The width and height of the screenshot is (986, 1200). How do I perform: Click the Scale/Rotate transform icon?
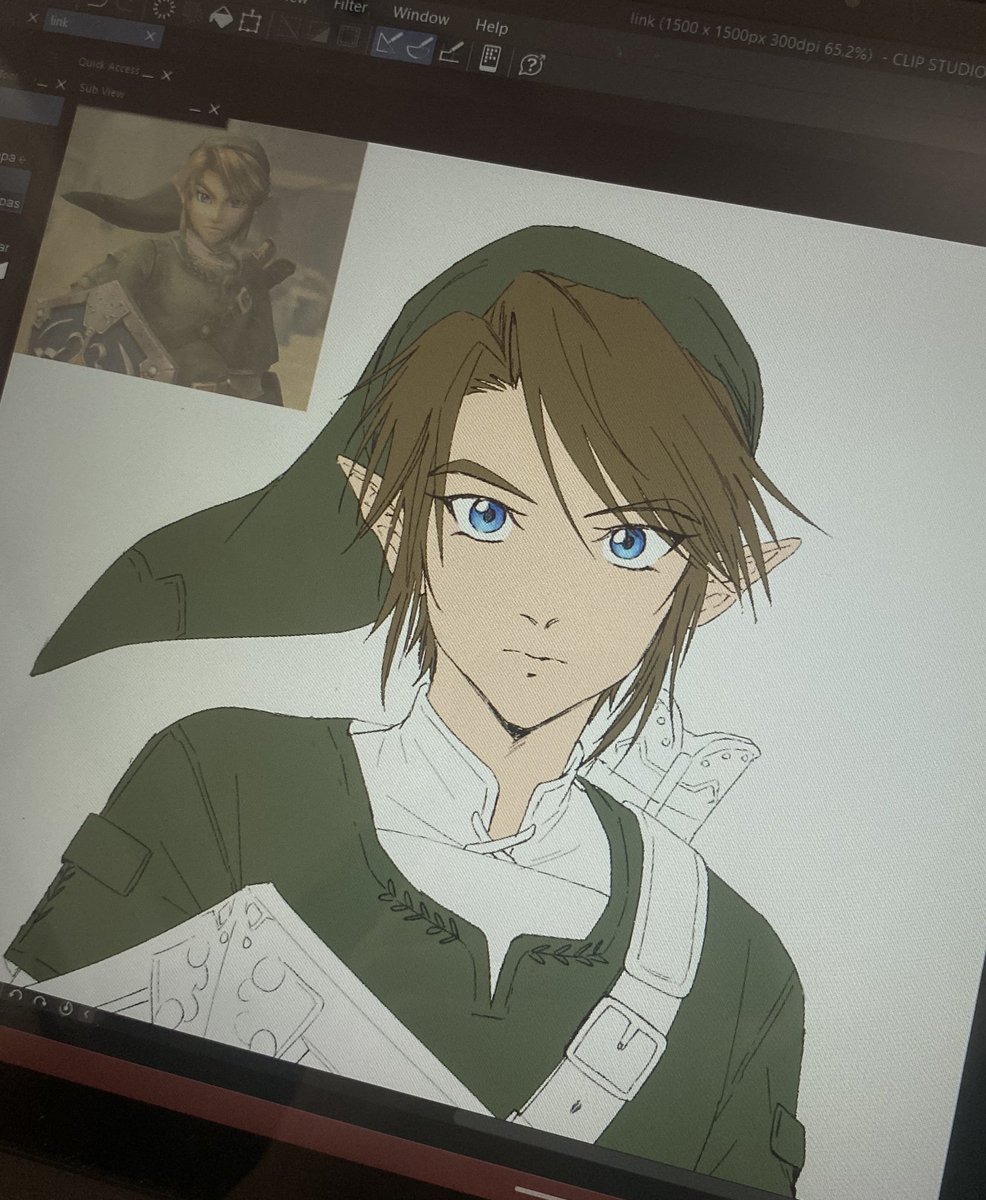(x=250, y=22)
